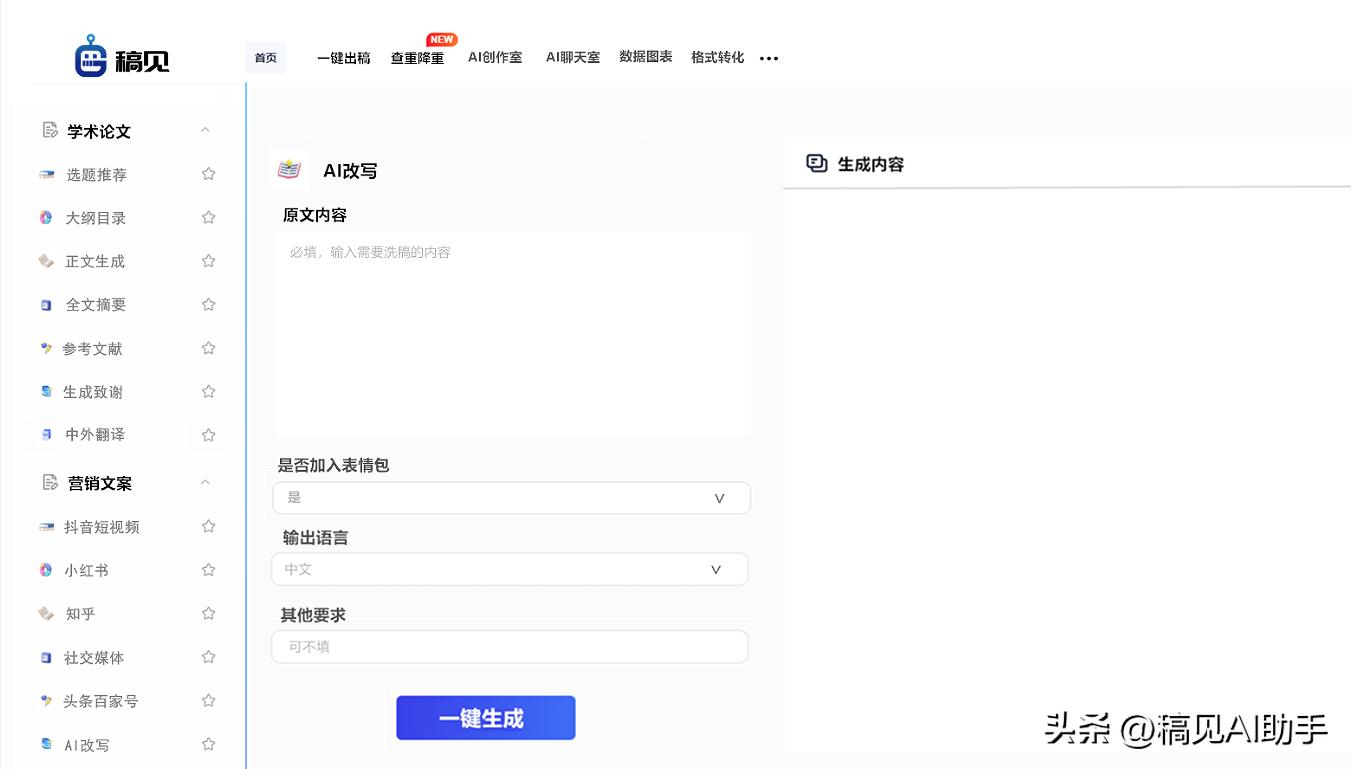Open 抖音短视频 via its sidebar icon
1351x769 pixels.
46,525
